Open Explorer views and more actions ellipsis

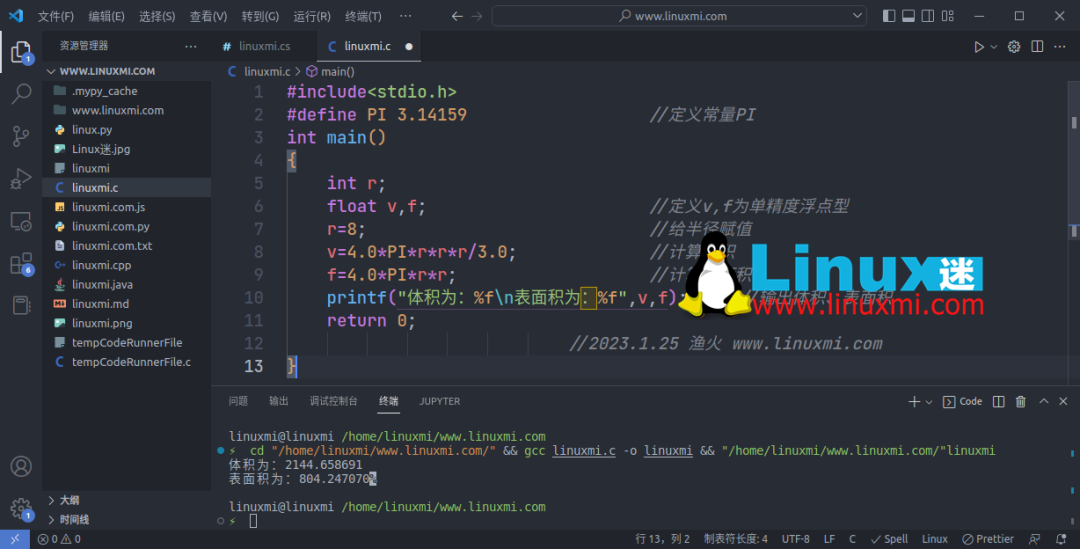[x=191, y=46]
